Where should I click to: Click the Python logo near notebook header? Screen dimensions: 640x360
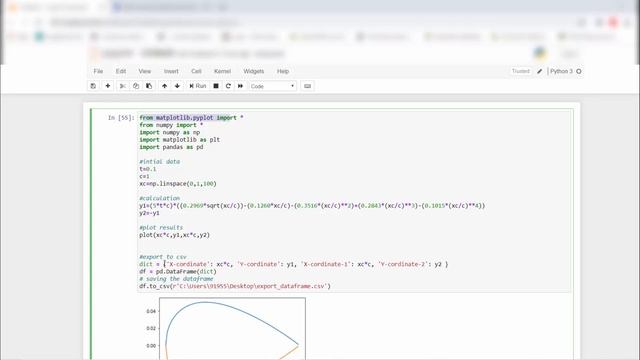click(x=540, y=53)
